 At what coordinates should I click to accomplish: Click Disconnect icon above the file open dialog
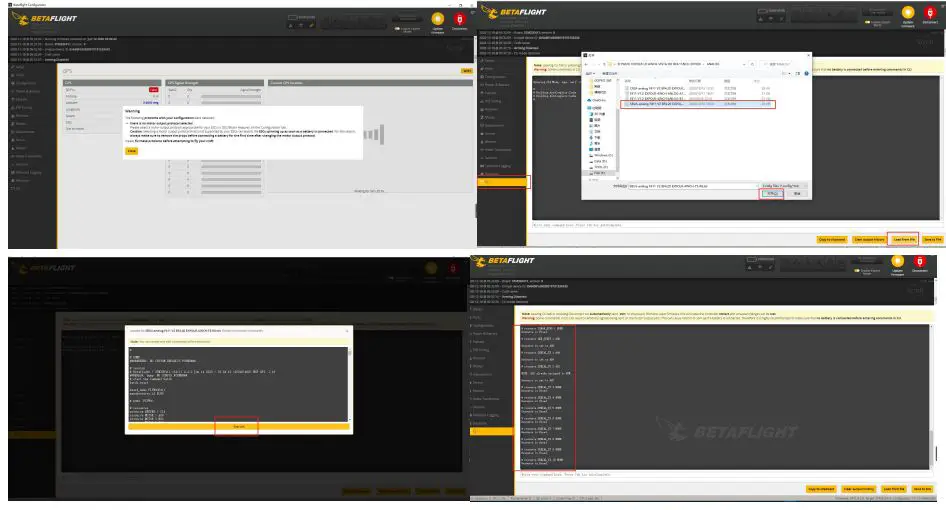coord(930,13)
